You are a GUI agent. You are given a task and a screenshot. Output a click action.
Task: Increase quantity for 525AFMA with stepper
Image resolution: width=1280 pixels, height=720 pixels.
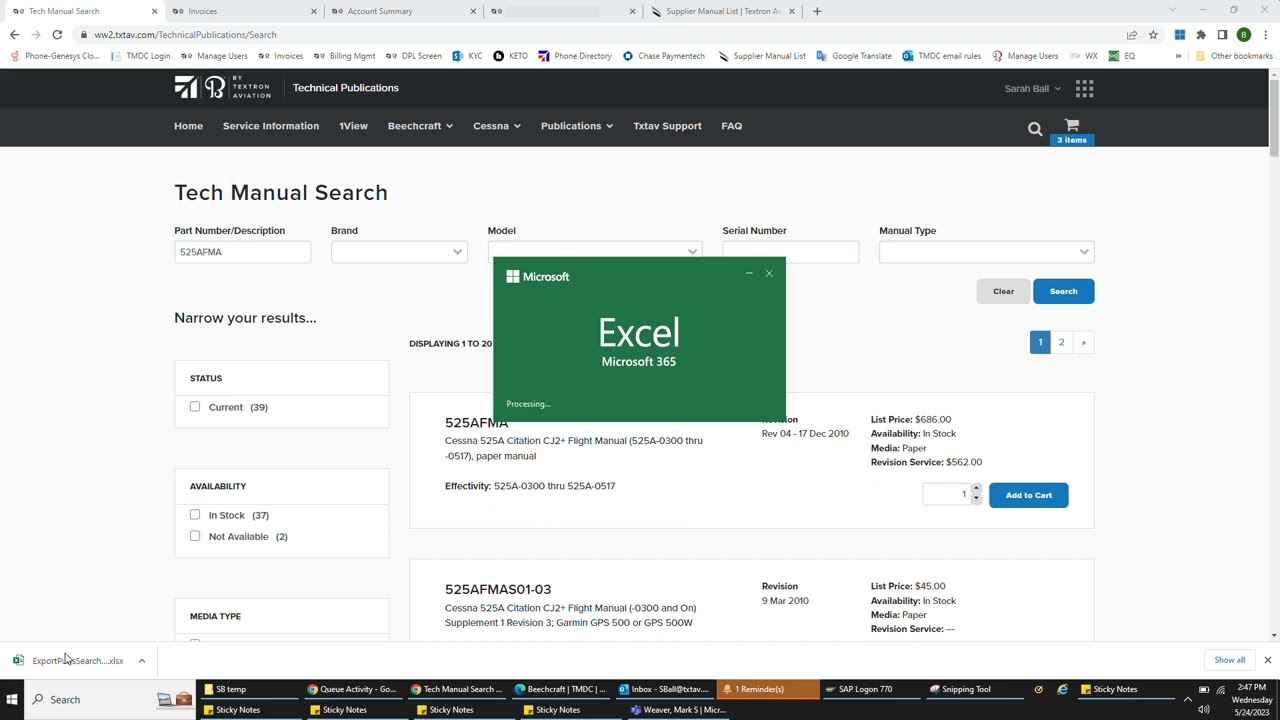976,489
